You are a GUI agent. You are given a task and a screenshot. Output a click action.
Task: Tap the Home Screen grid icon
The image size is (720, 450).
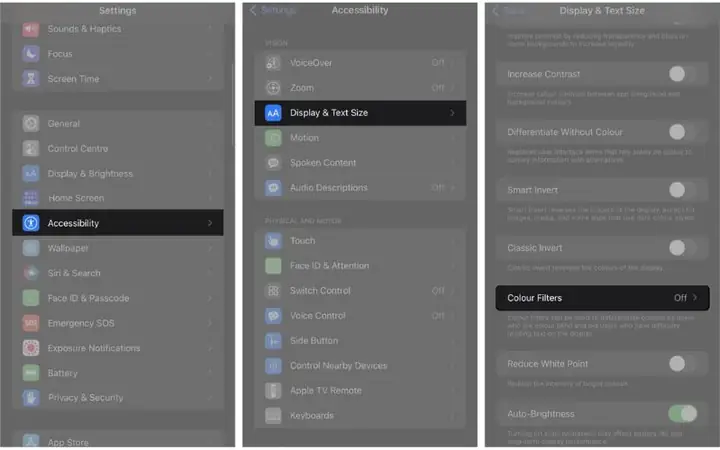point(31,198)
